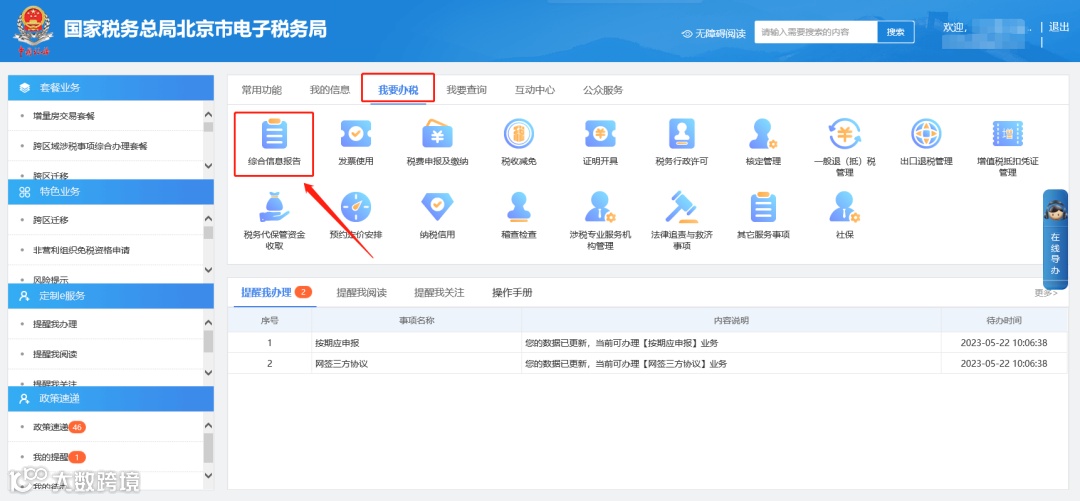Switch to the 提醒我关注 tab above table
This screenshot has height=501, width=1080.
tap(439, 292)
